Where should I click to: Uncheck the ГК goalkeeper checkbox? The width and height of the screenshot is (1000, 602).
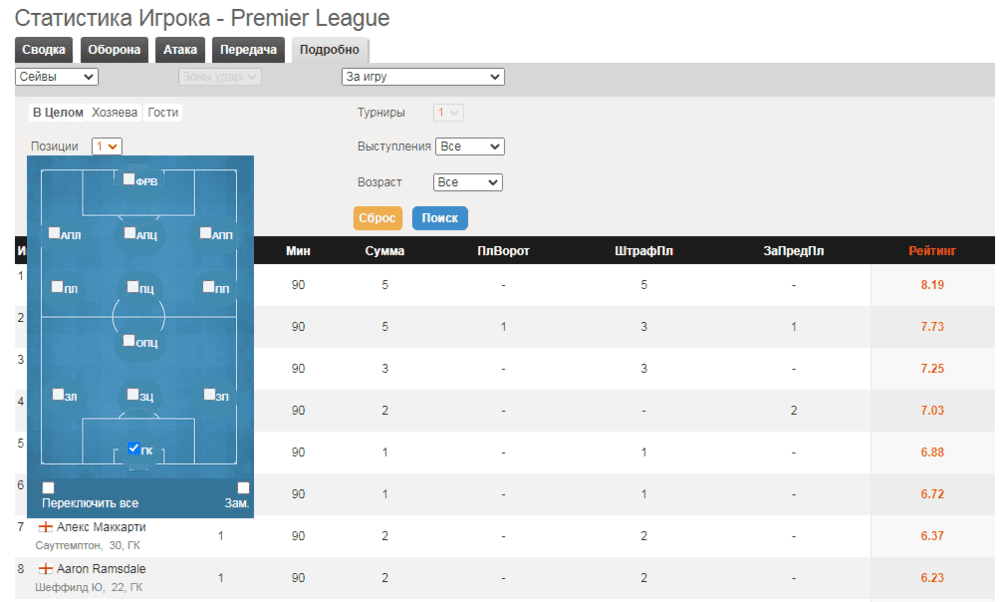click(134, 449)
